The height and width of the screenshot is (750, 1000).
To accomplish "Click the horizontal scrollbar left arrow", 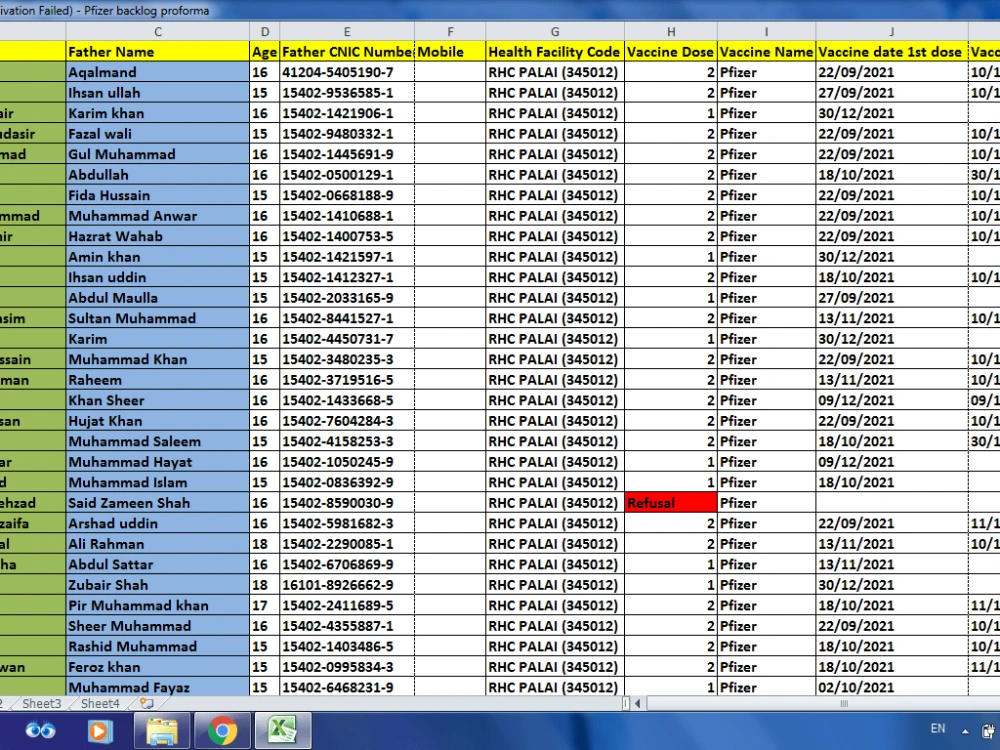I will click(637, 703).
